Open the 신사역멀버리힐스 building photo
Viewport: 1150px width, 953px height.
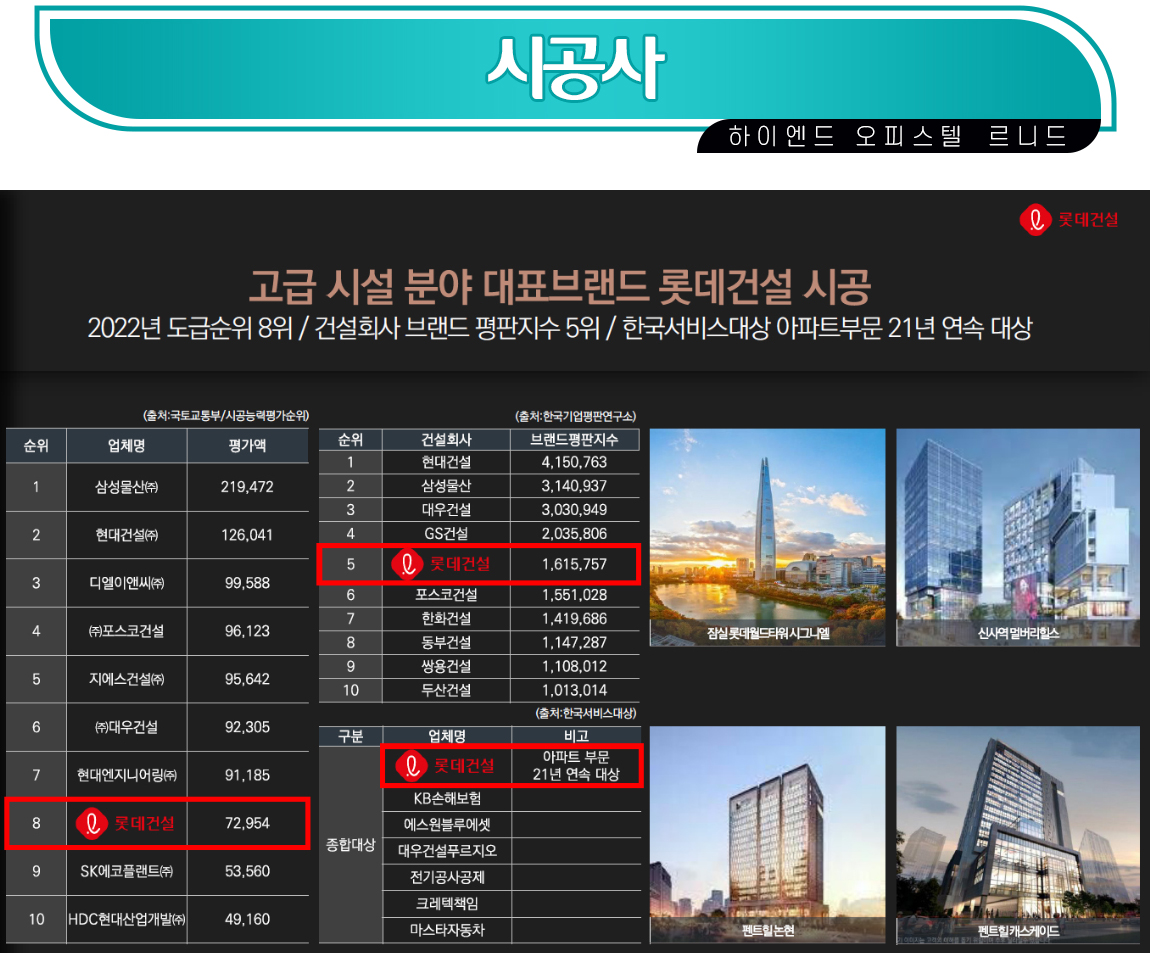(x=1018, y=538)
